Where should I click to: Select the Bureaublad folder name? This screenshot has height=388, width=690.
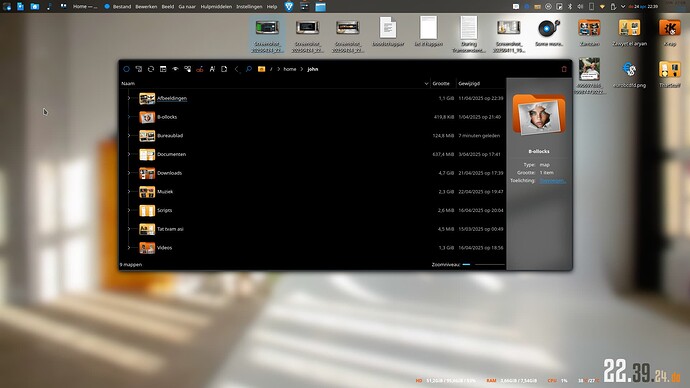[170, 136]
